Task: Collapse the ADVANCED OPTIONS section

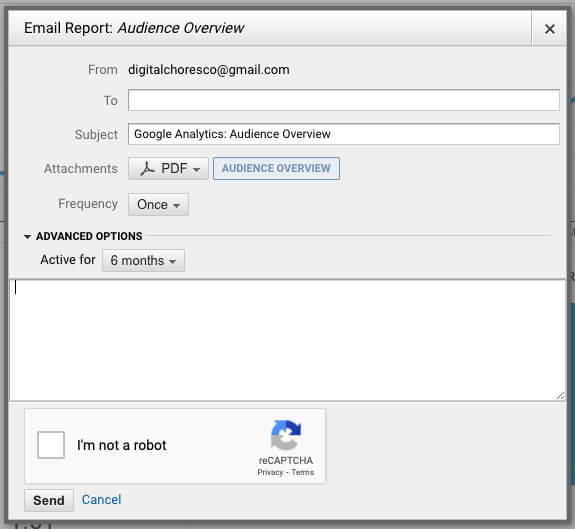Action: pyautogui.click(x=83, y=236)
